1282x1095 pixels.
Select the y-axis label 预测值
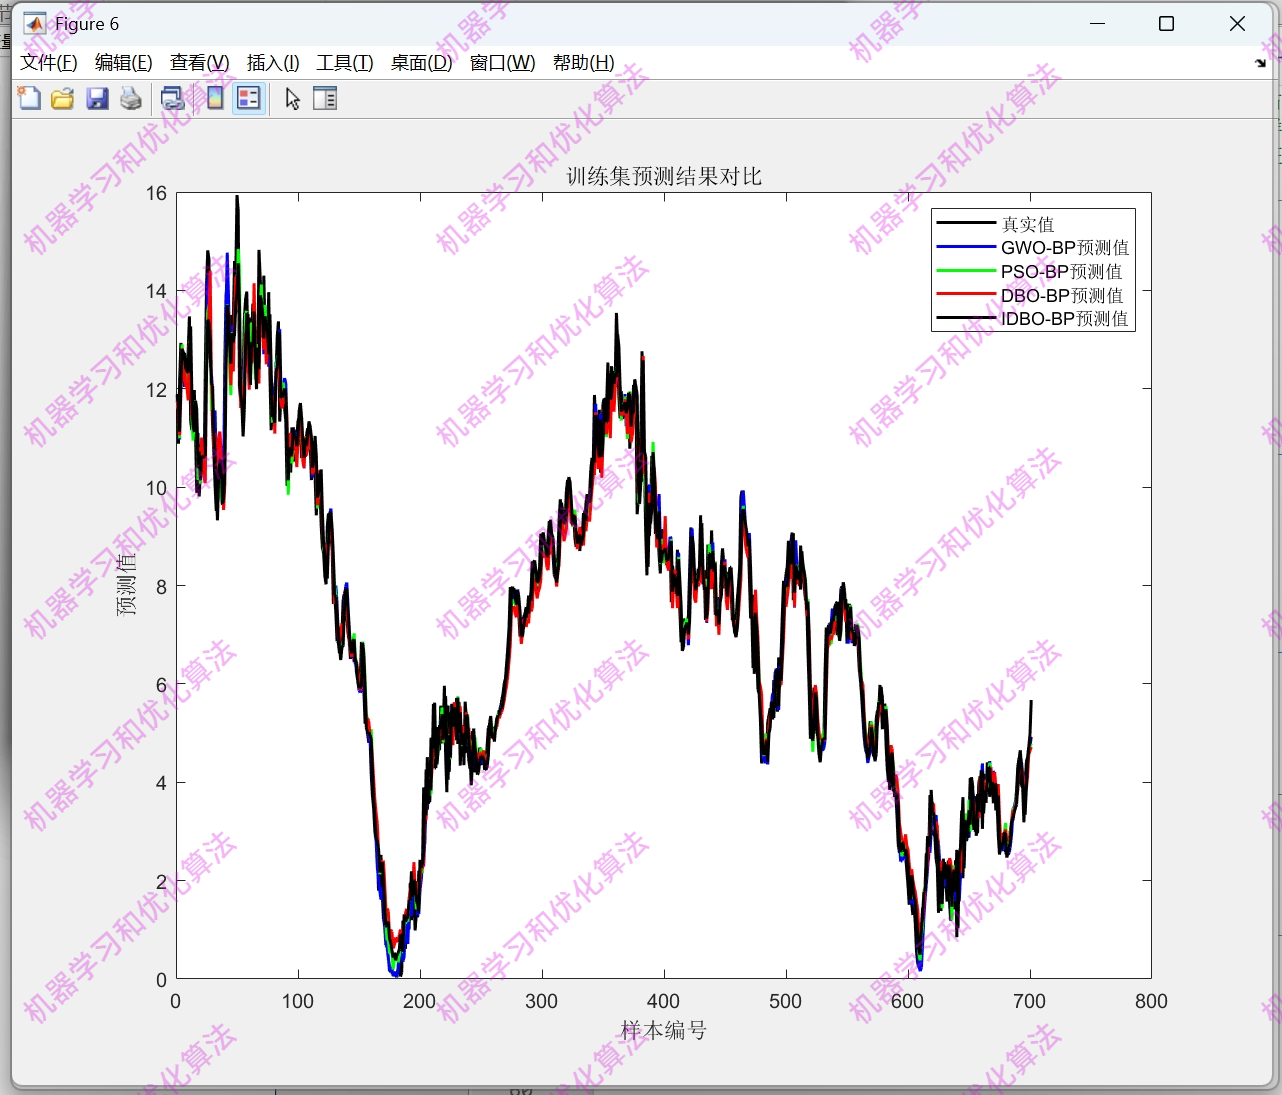coord(126,584)
